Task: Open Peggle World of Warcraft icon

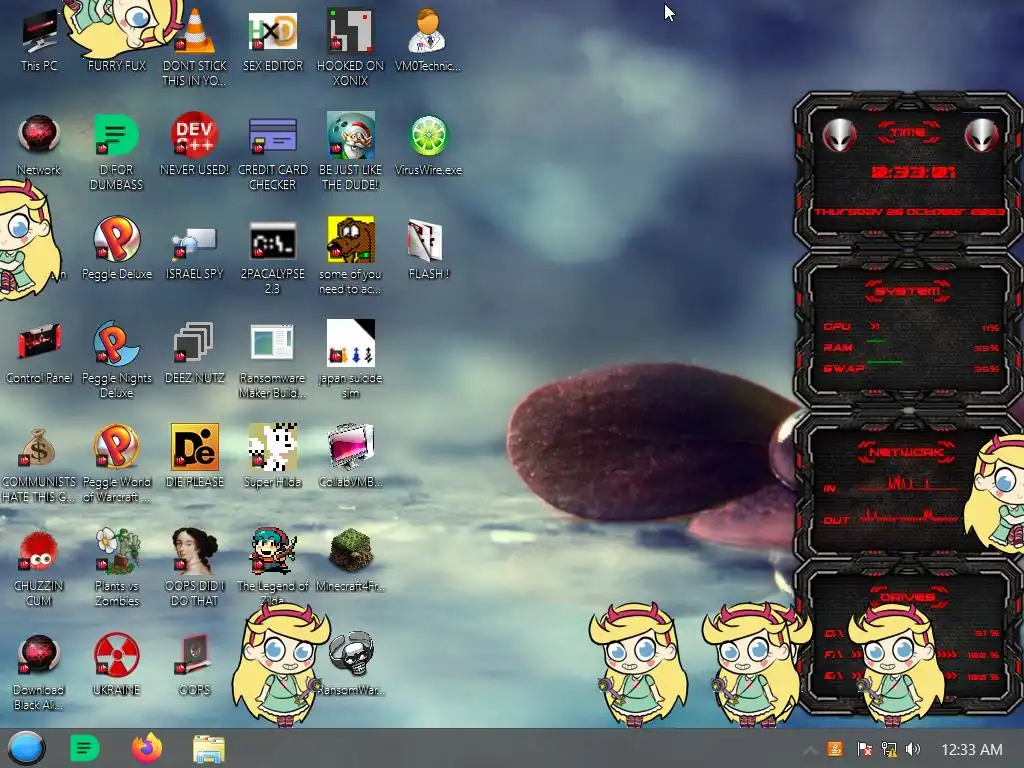Action: coord(116,464)
